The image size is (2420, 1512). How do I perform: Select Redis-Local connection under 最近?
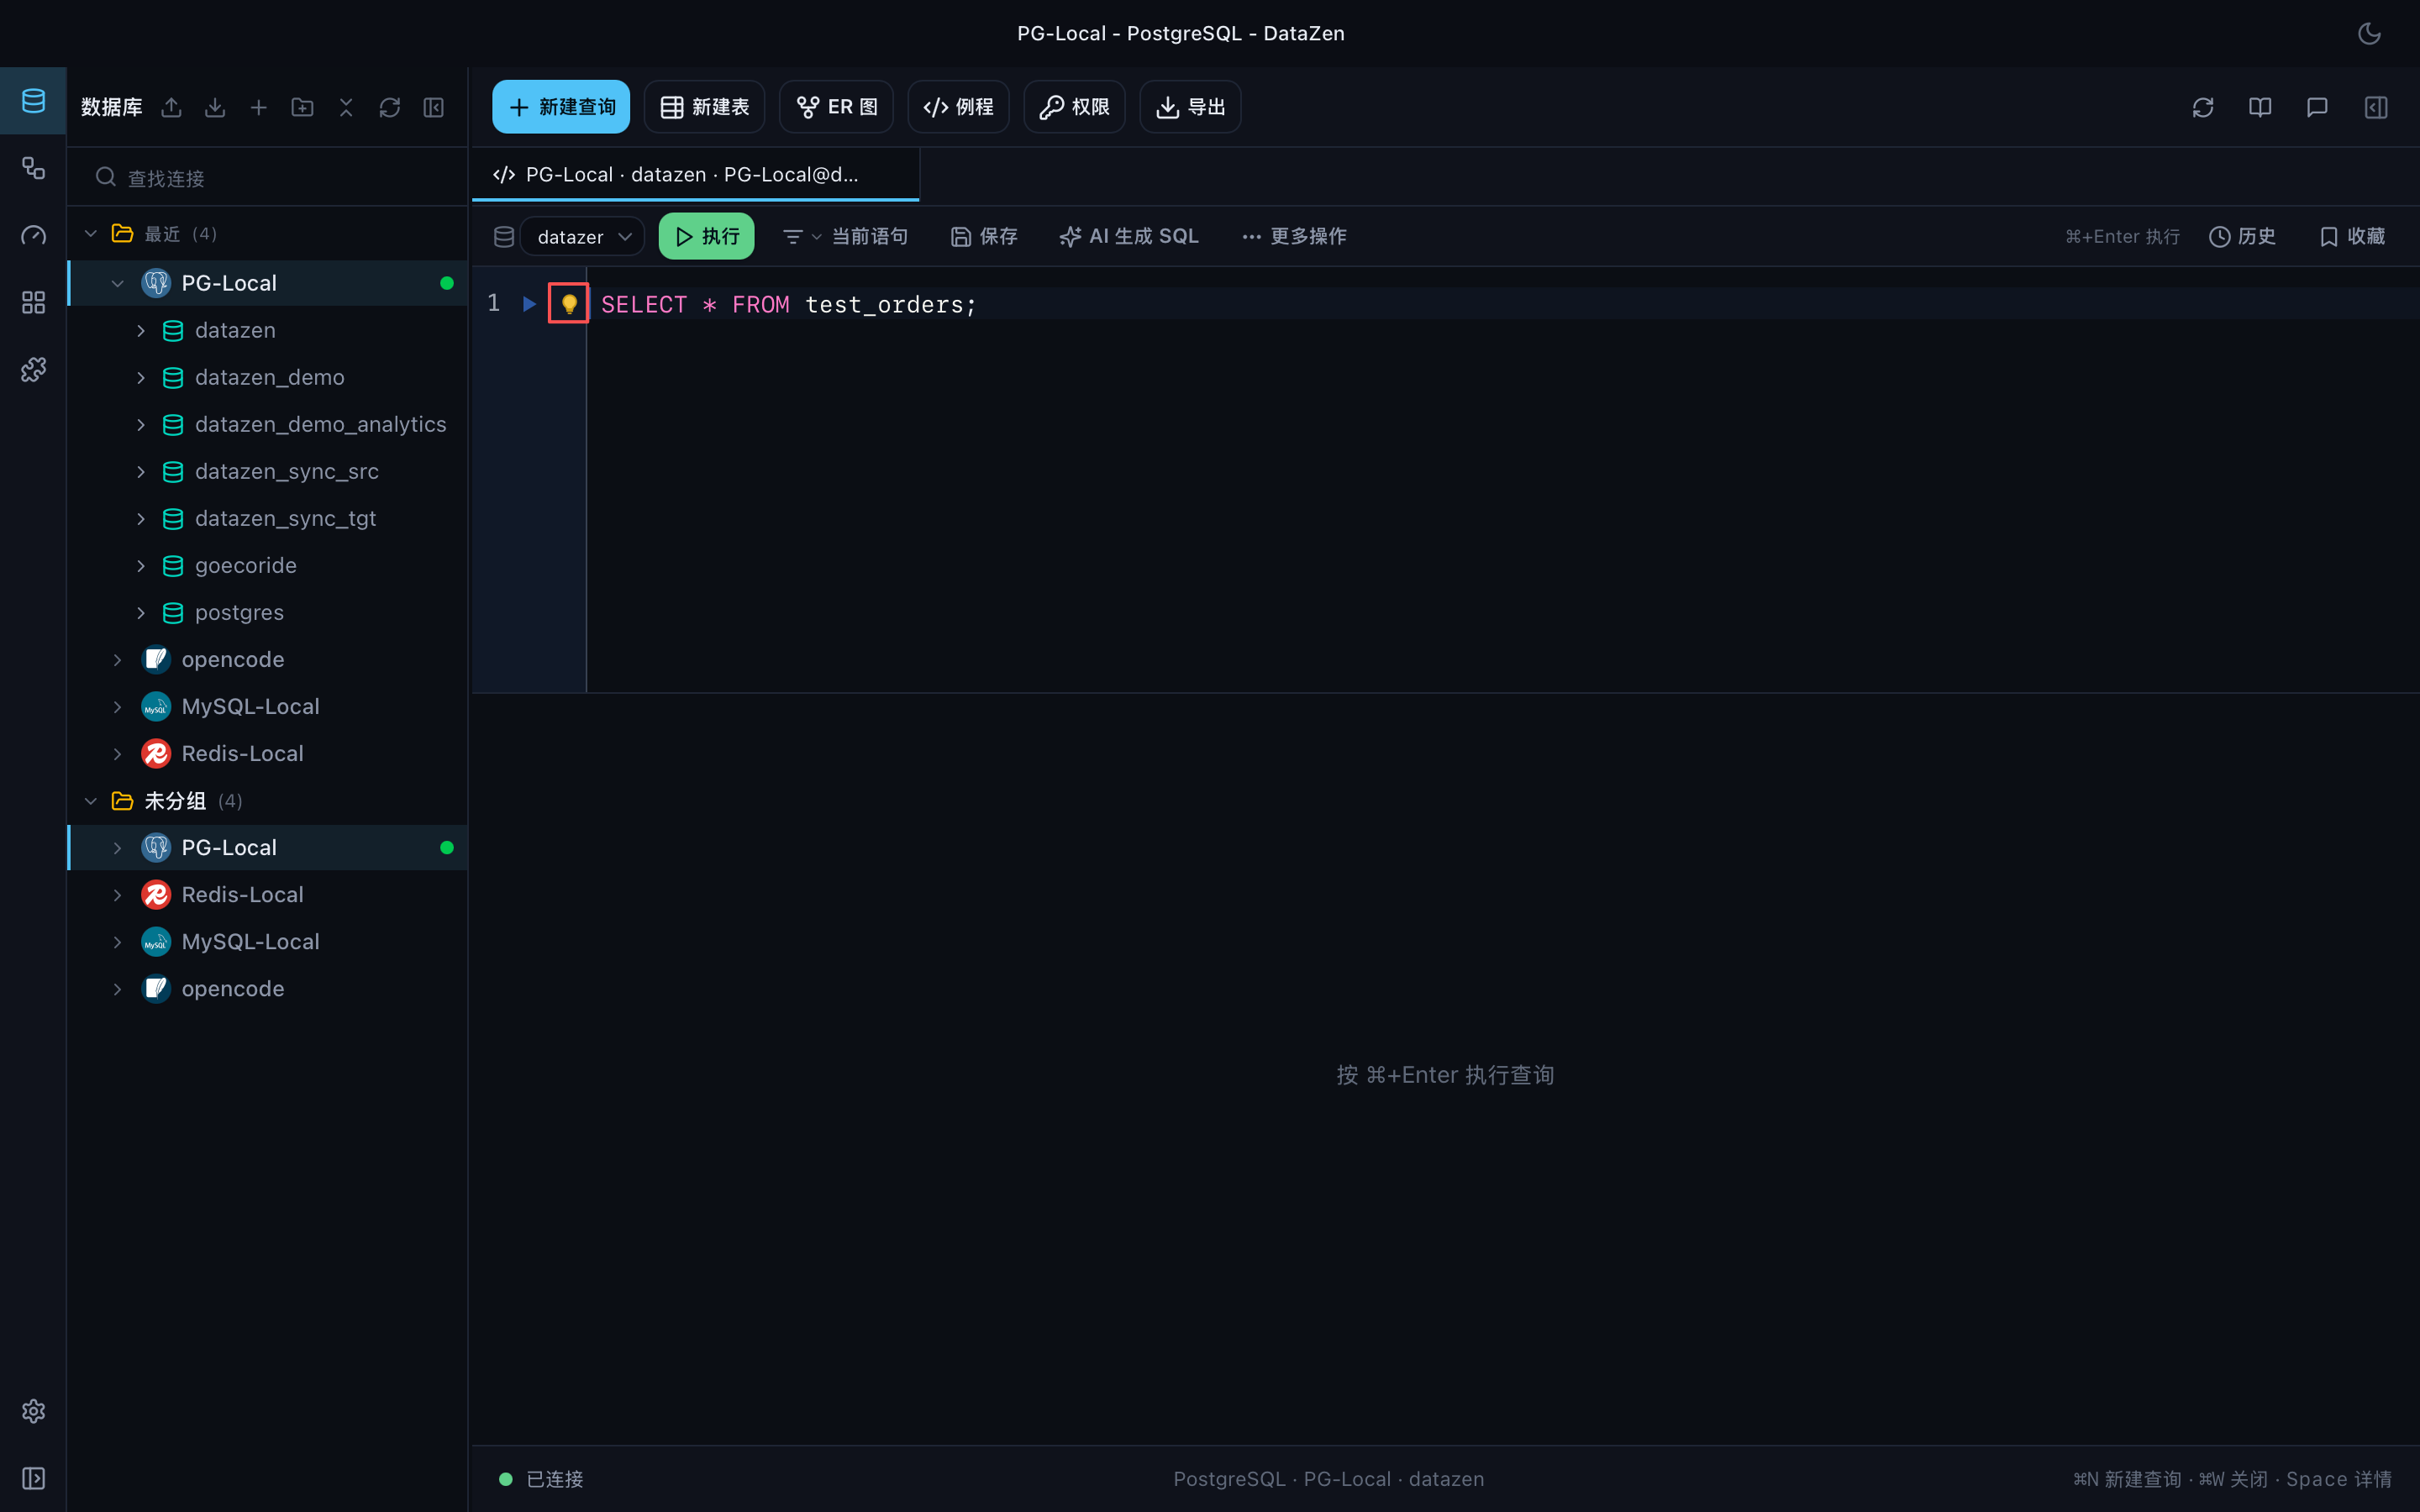coord(268,753)
